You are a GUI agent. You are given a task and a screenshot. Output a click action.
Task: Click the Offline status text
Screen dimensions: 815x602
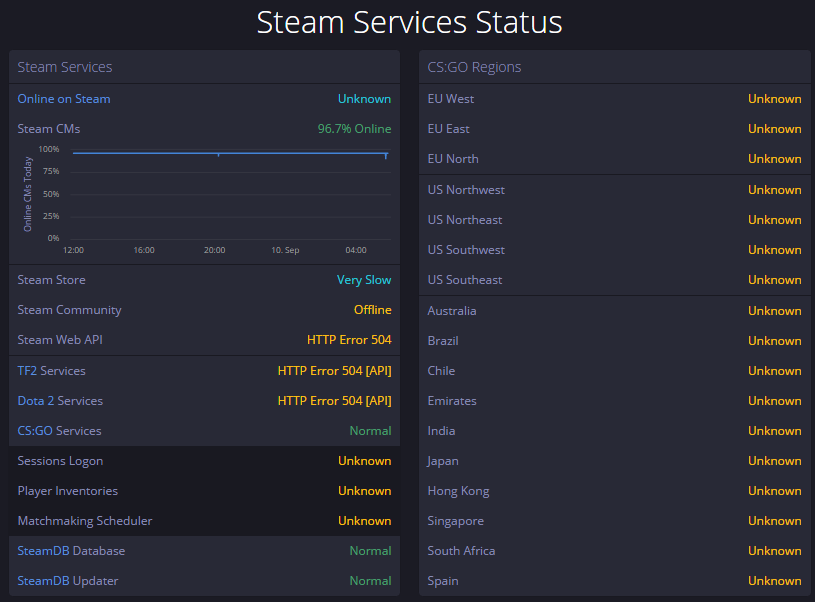373,310
